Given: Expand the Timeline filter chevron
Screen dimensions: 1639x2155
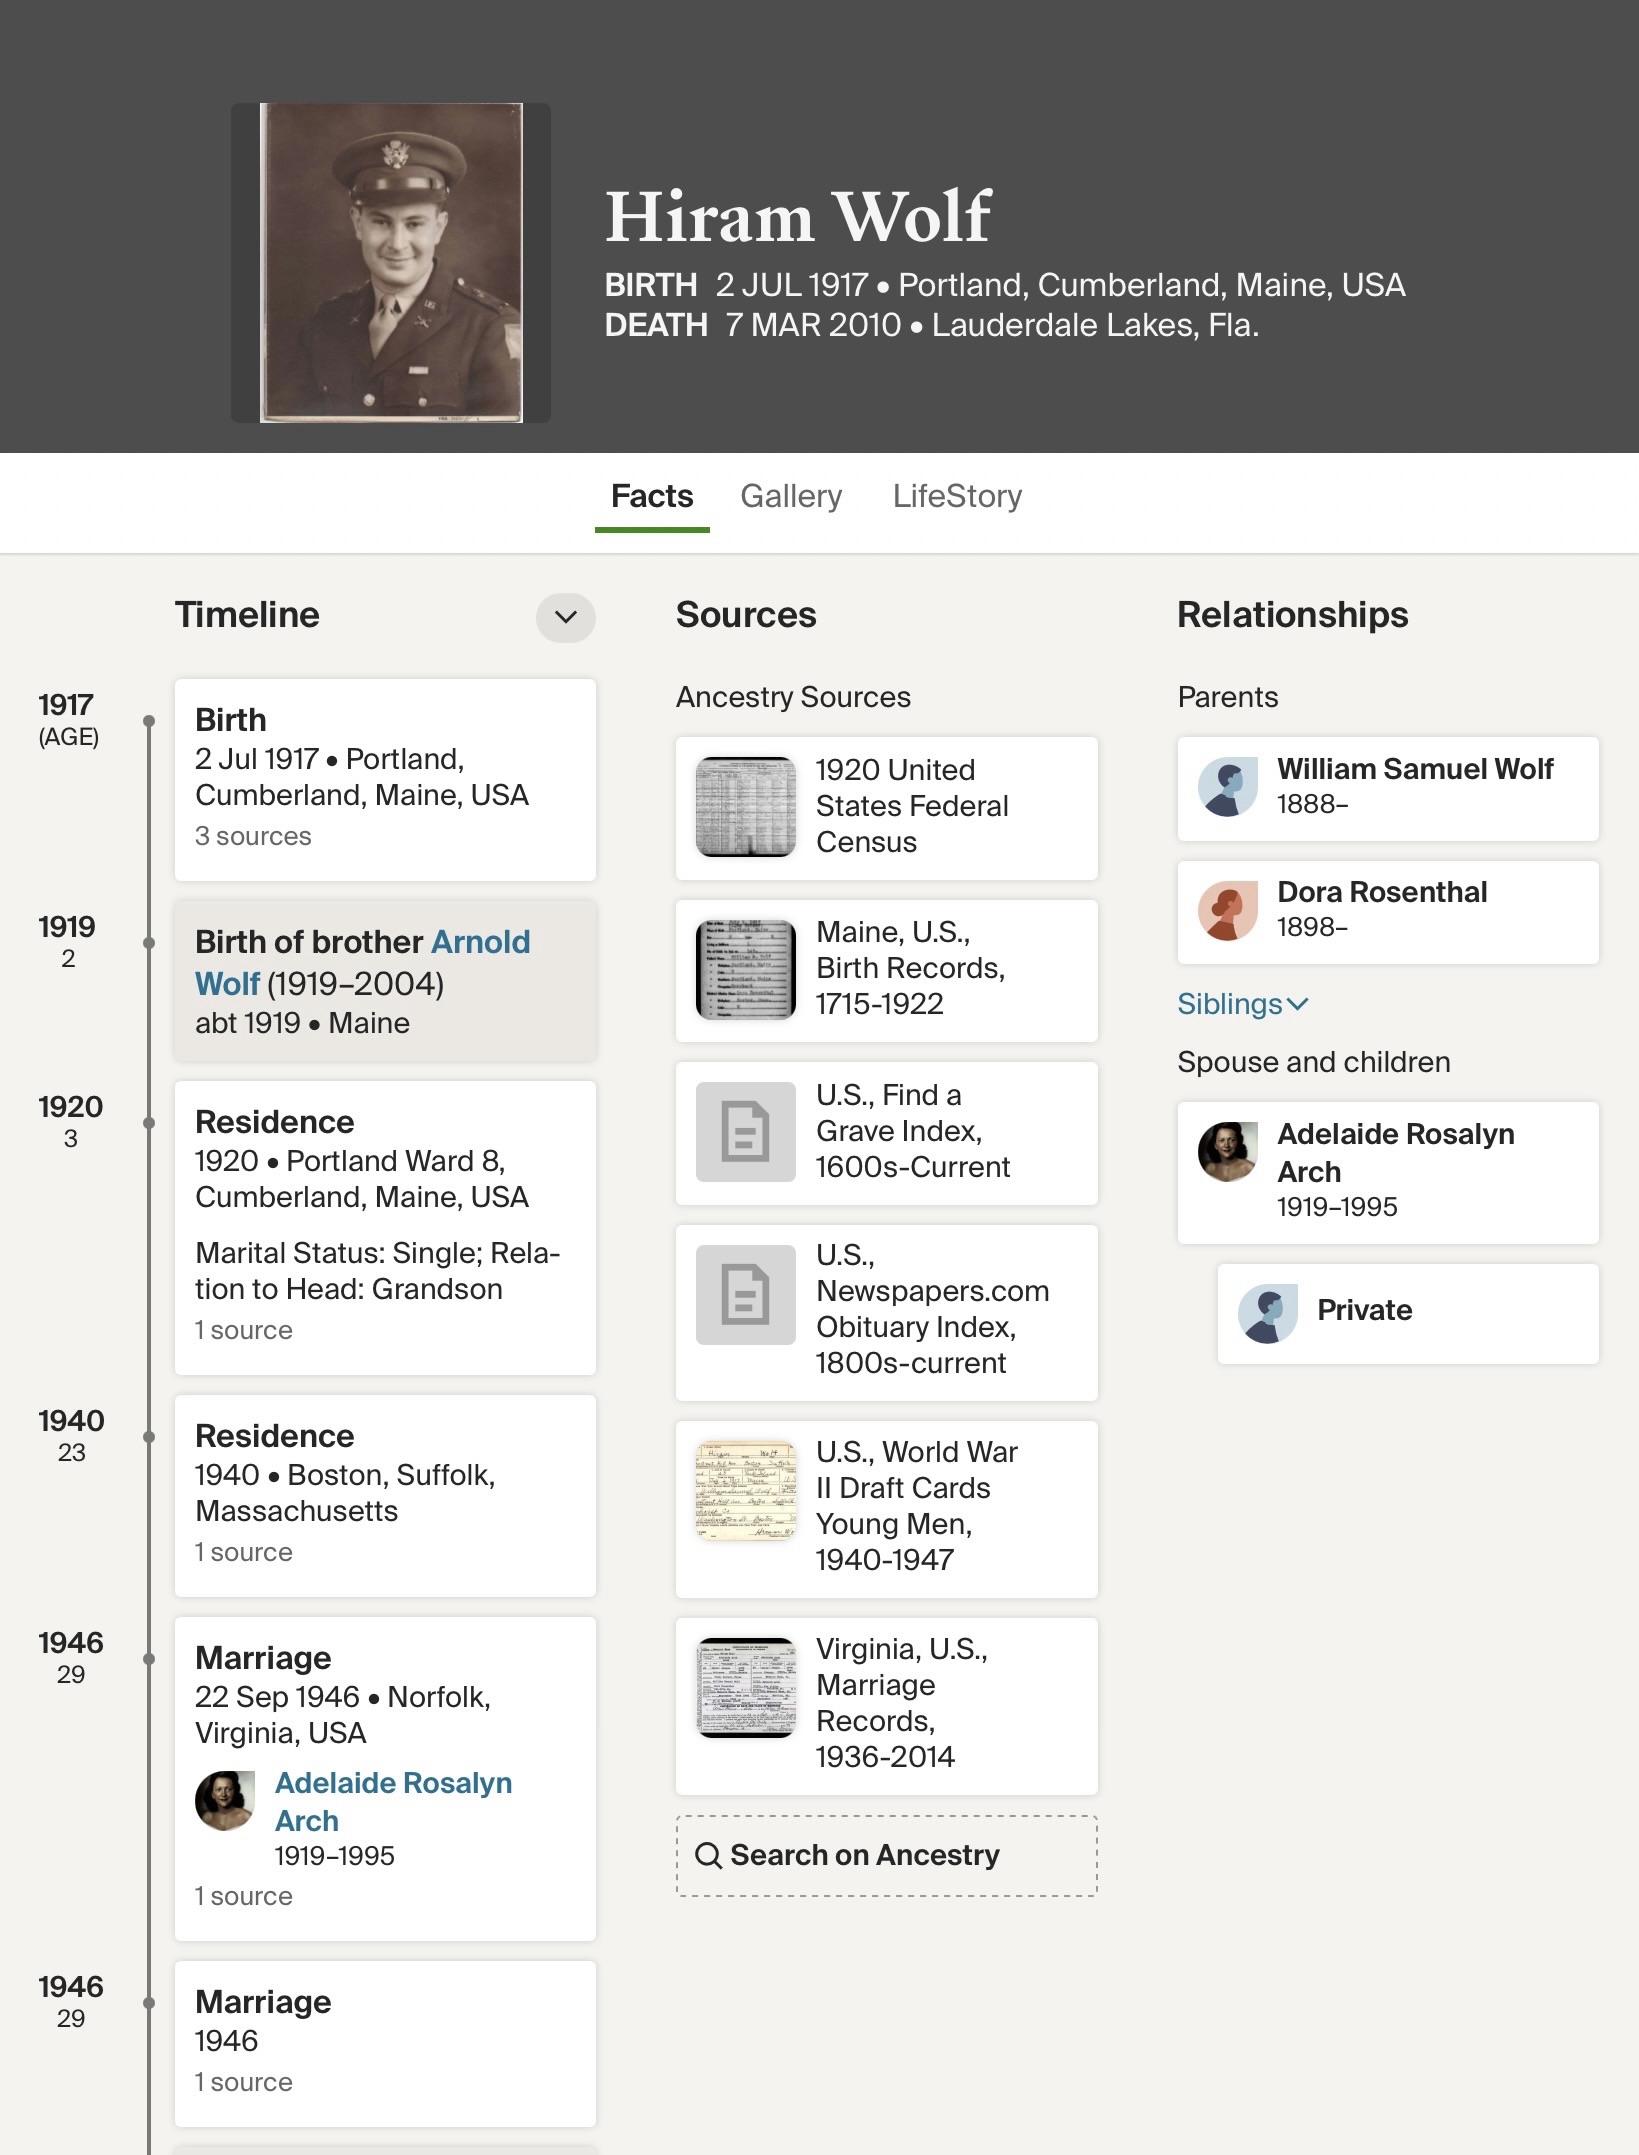Looking at the screenshot, I should [565, 617].
